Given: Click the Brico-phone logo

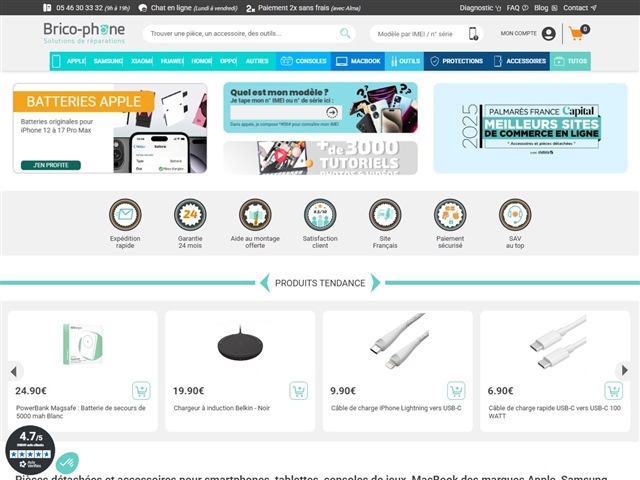Looking at the screenshot, I should 84,33.
